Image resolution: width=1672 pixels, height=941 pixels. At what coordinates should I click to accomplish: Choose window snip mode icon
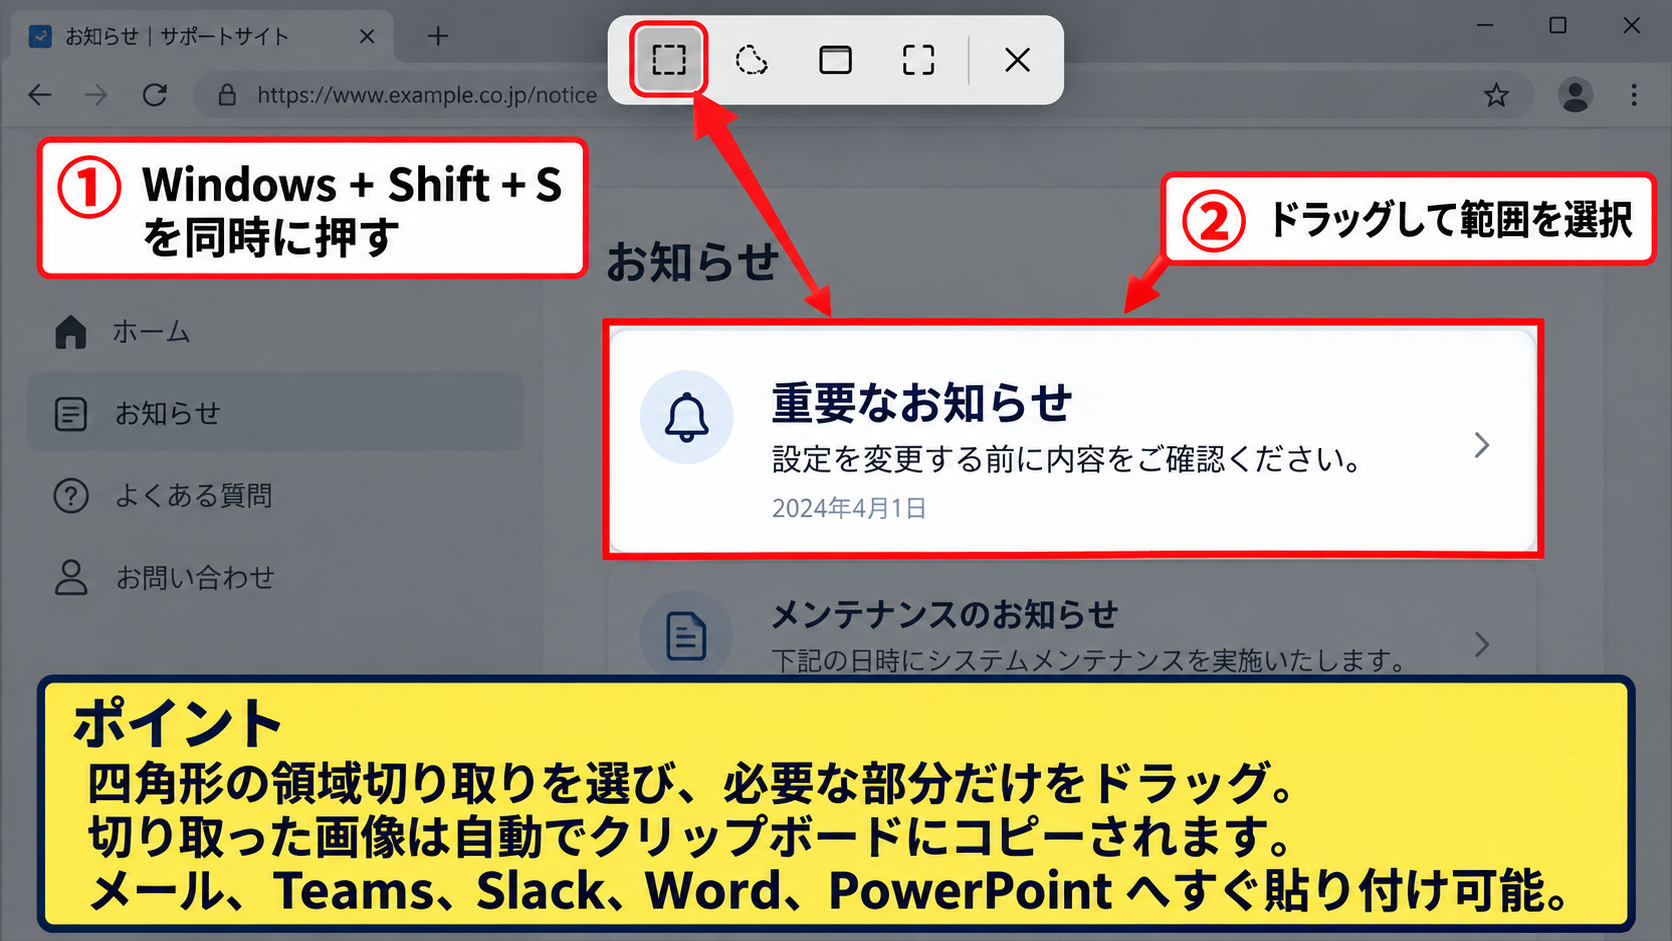(835, 60)
